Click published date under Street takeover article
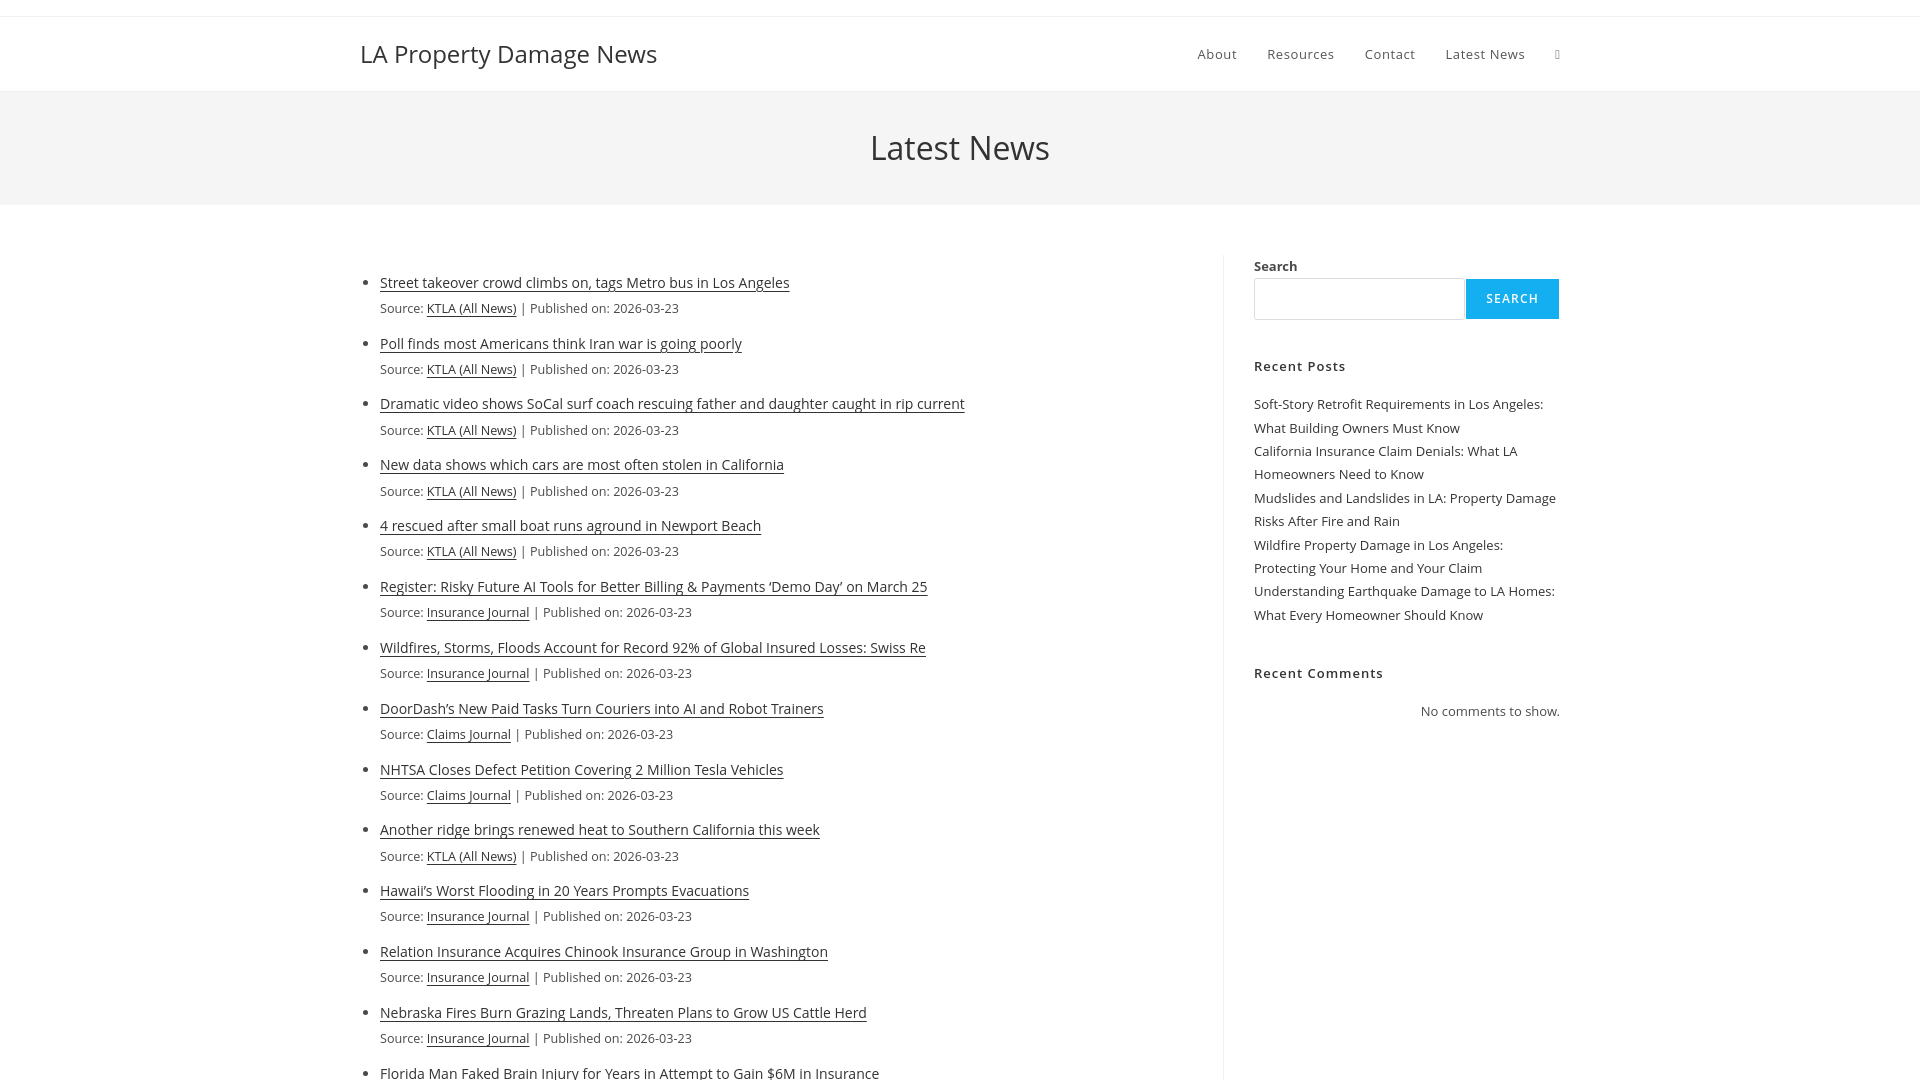 tap(604, 309)
